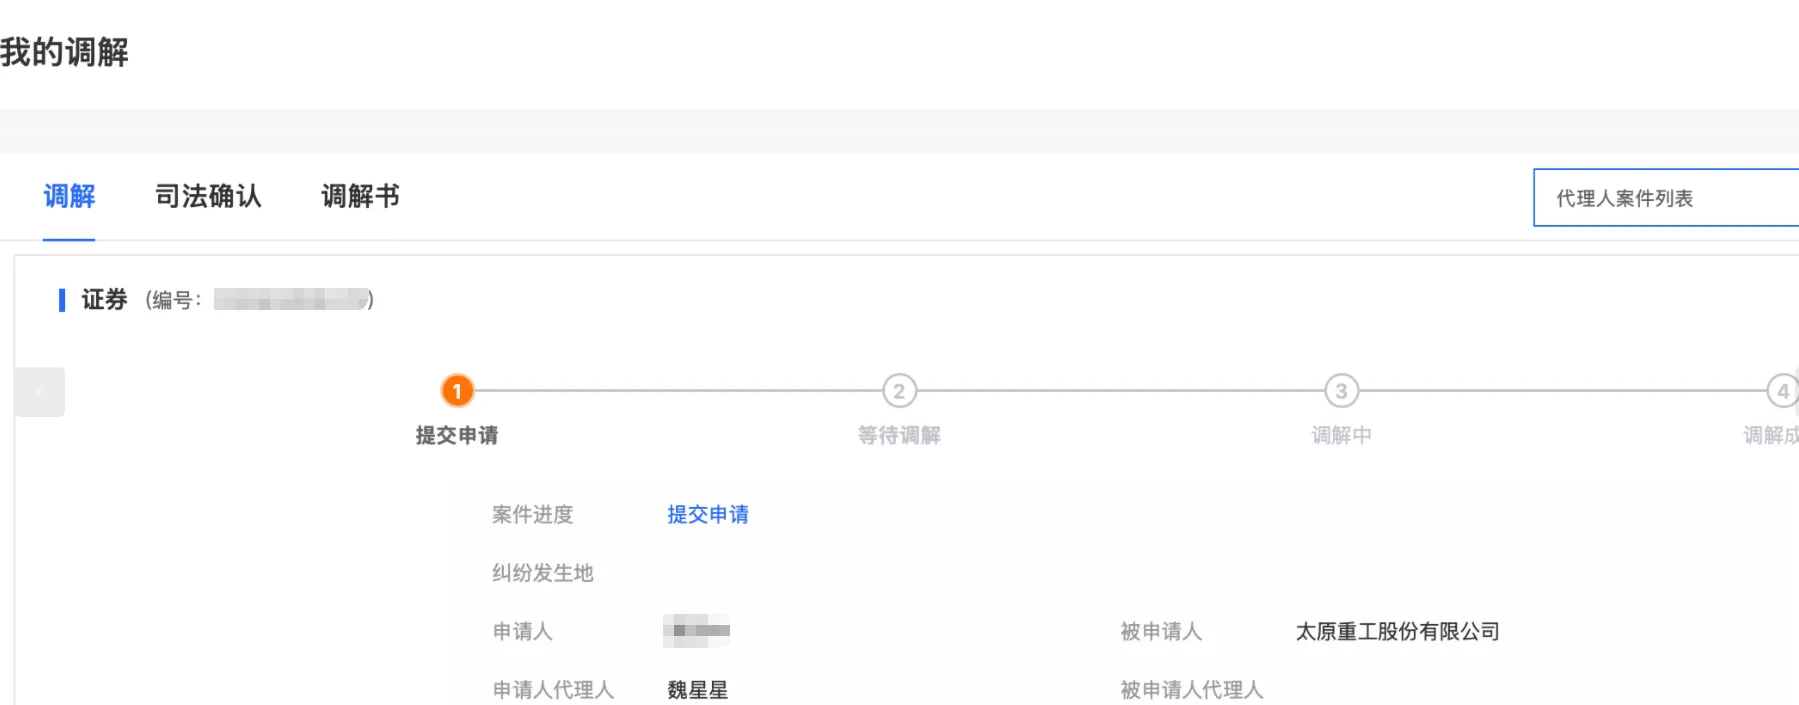1799x705 pixels.
Task: Click the 我的调解 page title
Action: click(x=65, y=52)
